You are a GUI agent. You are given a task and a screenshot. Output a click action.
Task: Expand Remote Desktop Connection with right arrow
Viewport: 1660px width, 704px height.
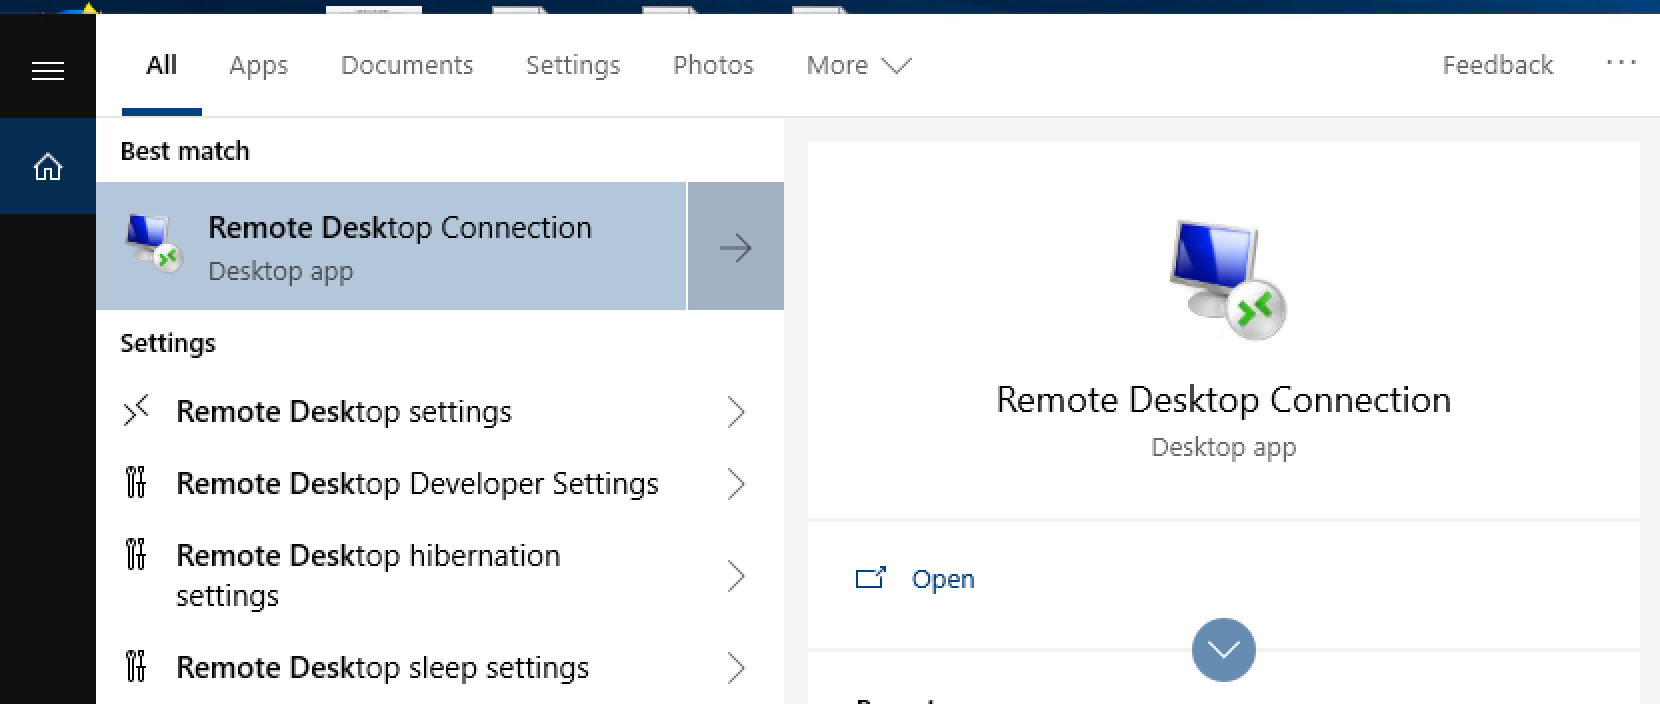click(735, 247)
